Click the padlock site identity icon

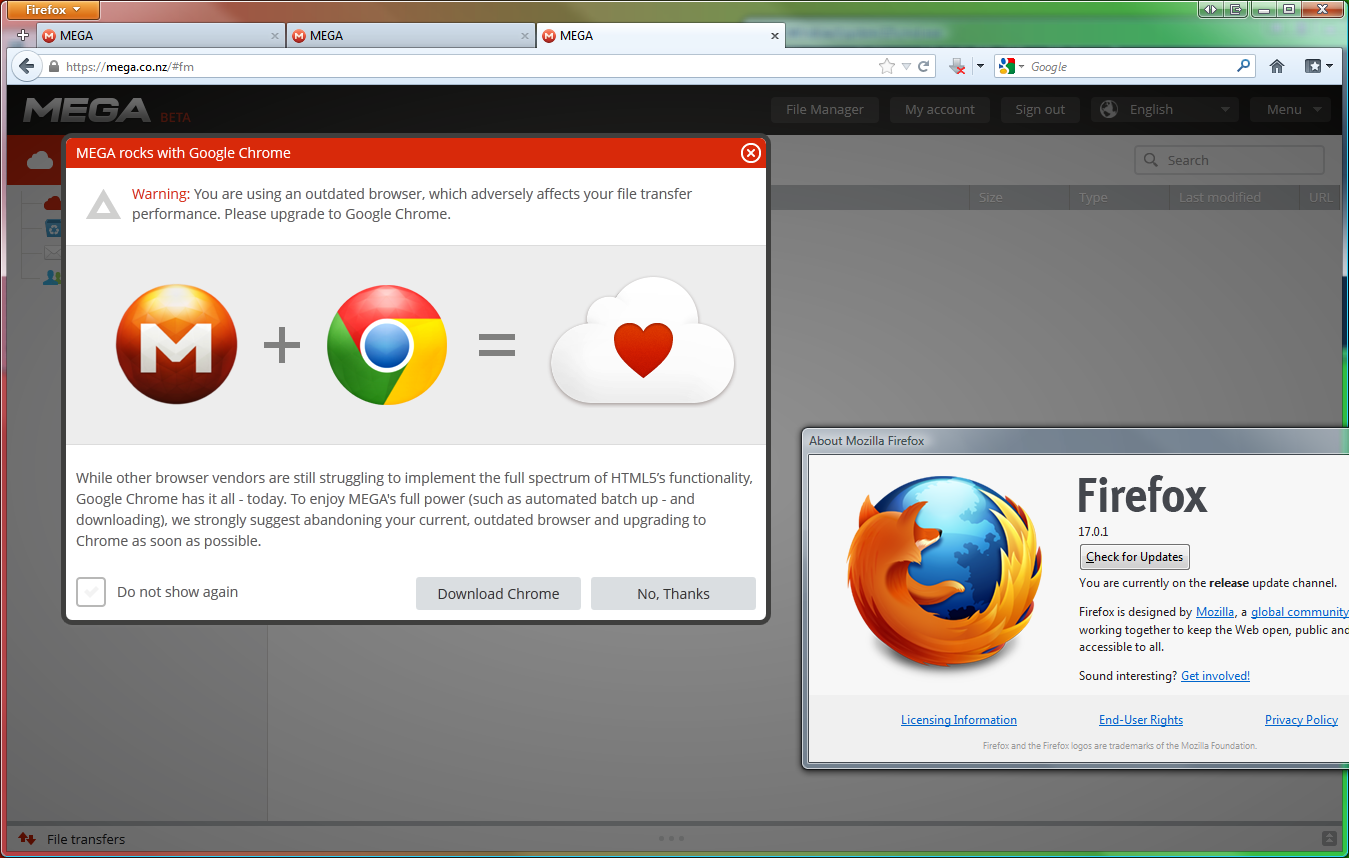tap(54, 67)
